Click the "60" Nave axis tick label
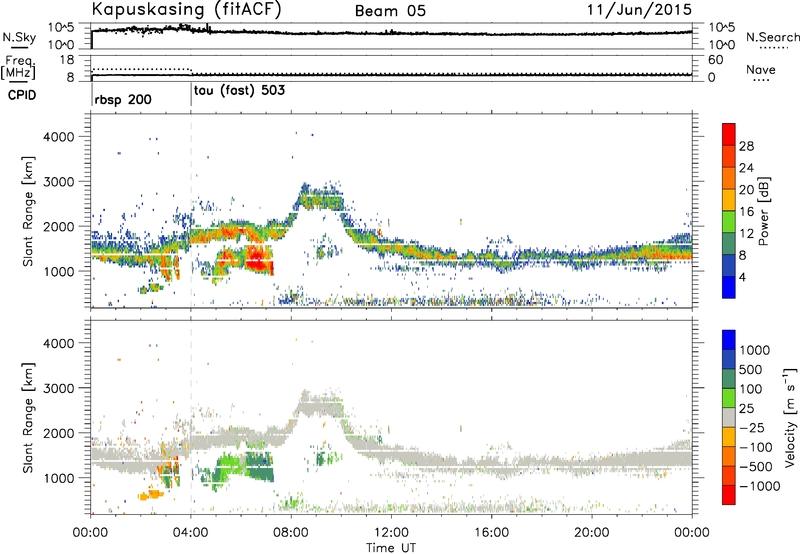This screenshot has width=800, height=554. [x=715, y=60]
